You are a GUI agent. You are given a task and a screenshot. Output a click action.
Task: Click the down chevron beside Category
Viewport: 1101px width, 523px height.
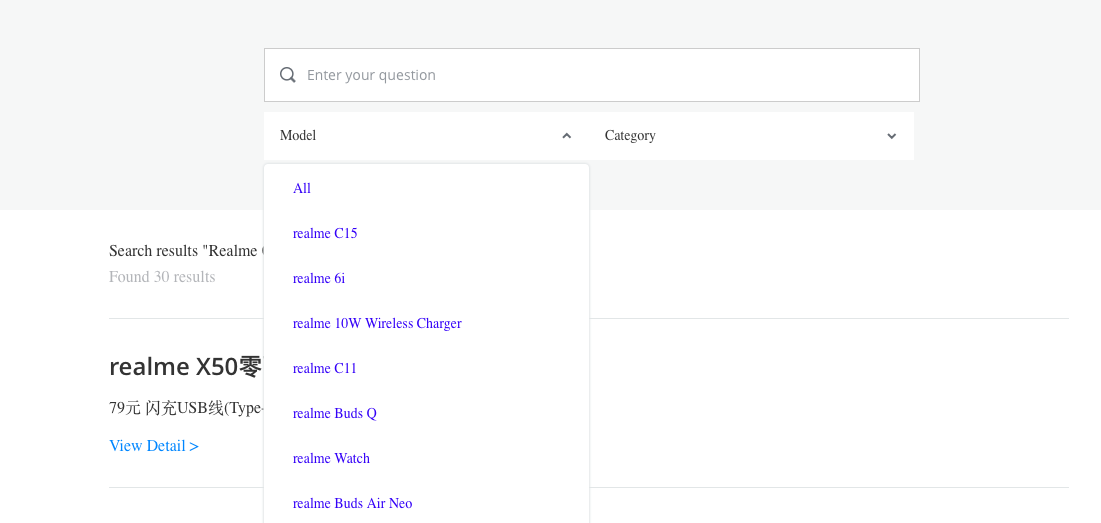[891, 135]
